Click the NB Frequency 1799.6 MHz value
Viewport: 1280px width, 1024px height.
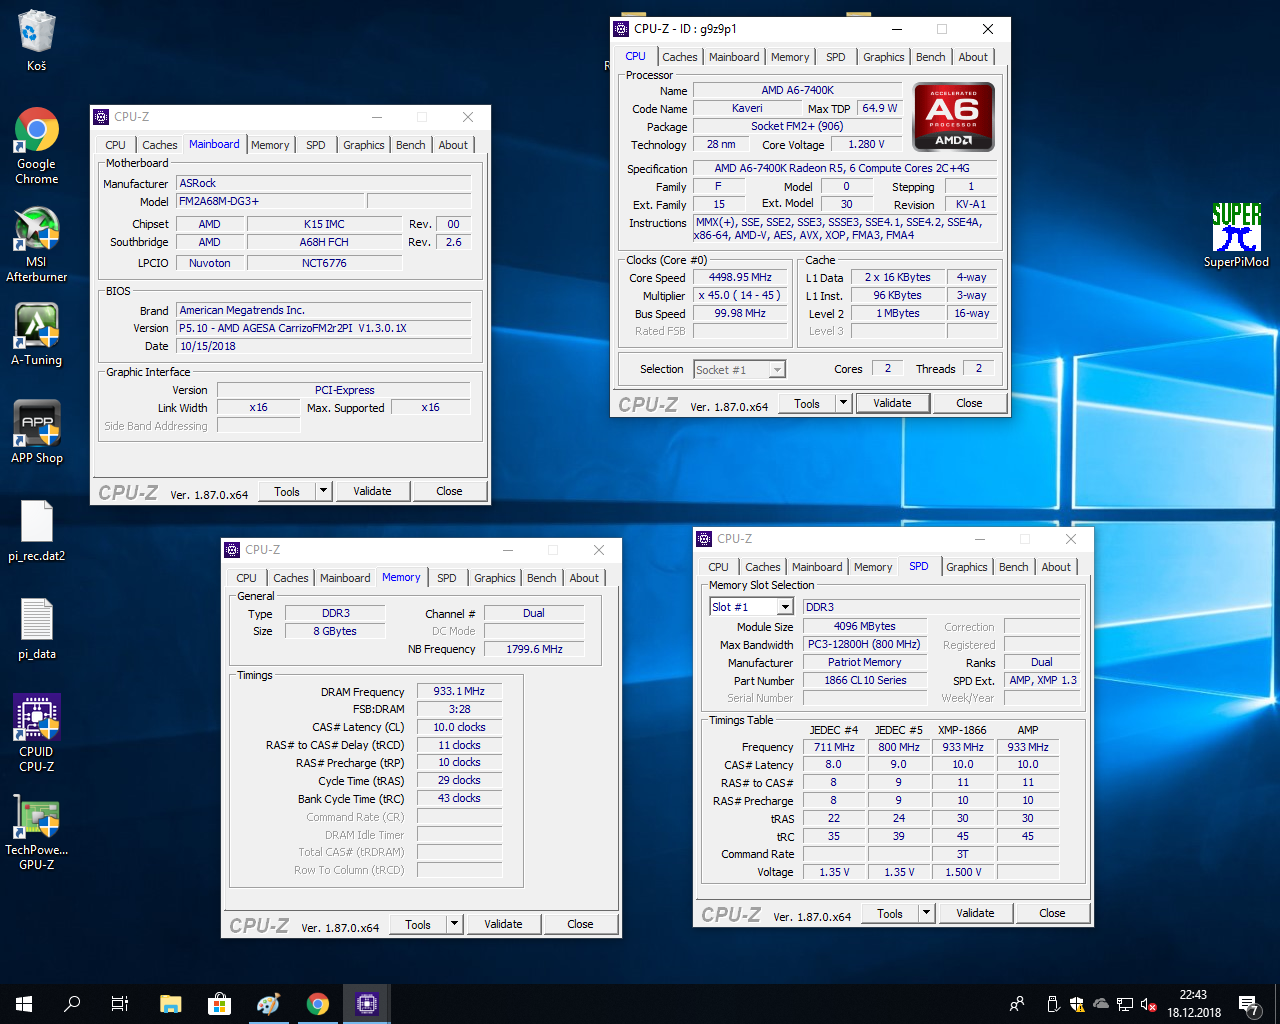[x=535, y=649]
